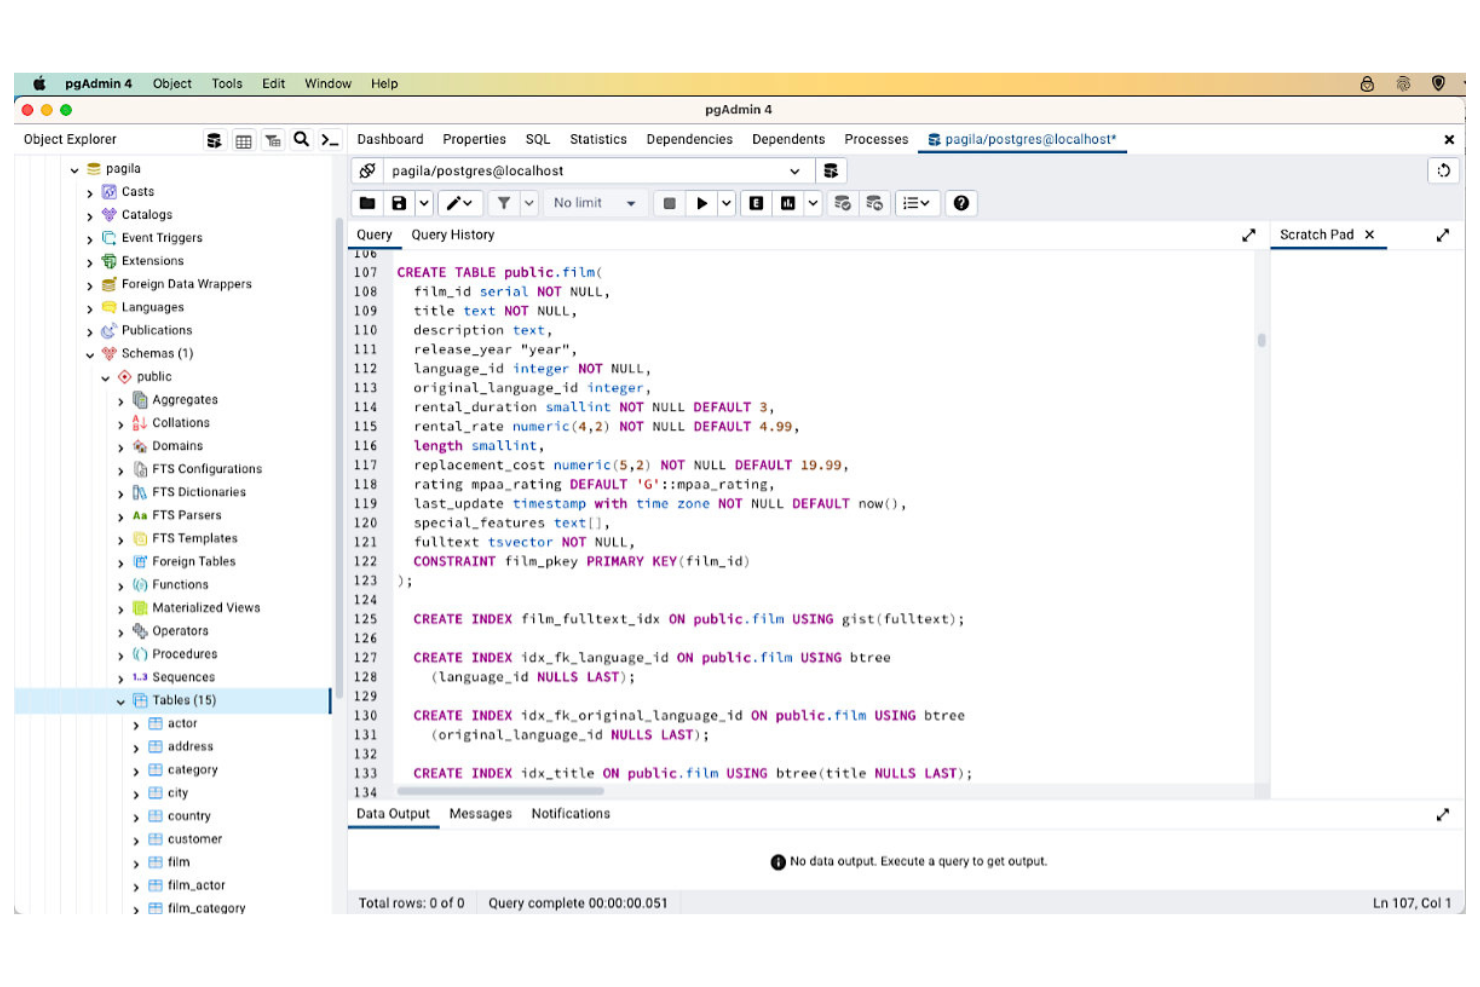Expand the actor table node
This screenshot has height=987, width=1480.
pyautogui.click(x=137, y=723)
